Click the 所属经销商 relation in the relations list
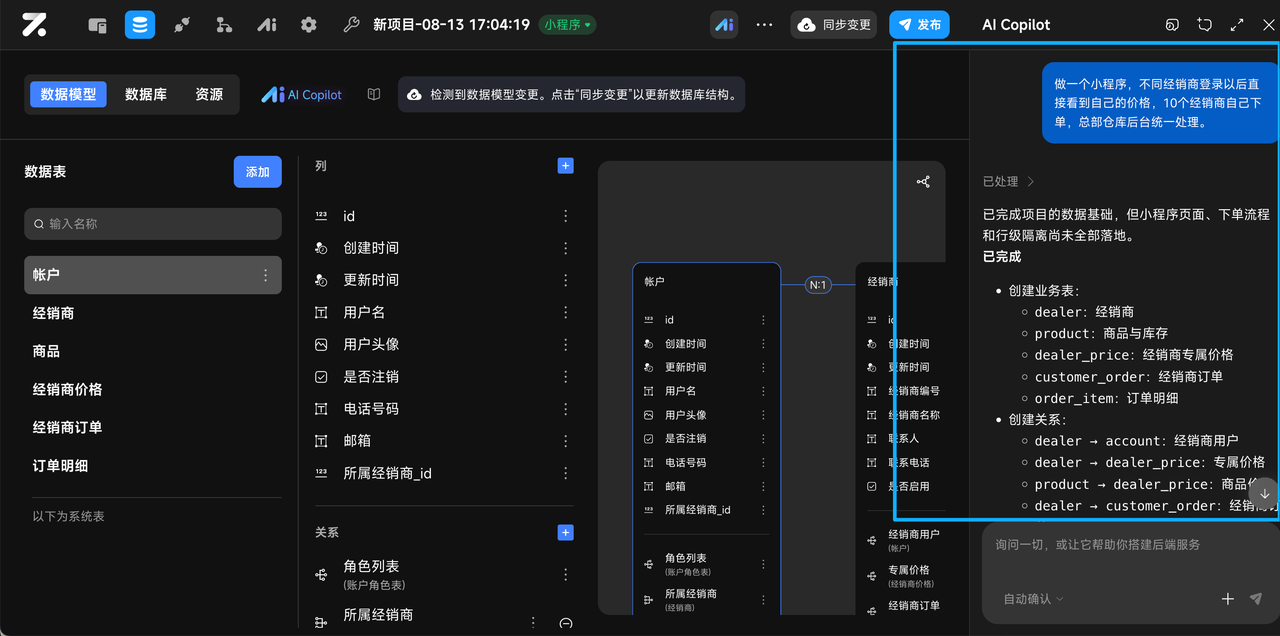1280x636 pixels. (378, 614)
